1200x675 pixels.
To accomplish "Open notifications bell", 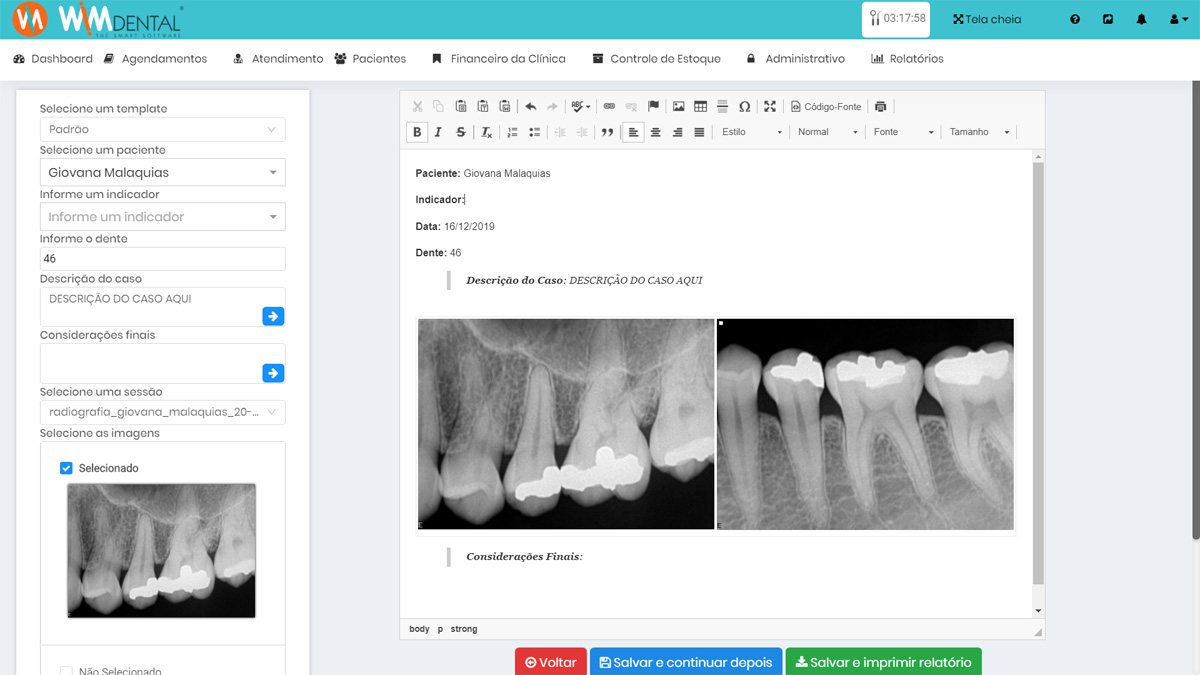I will click(1141, 19).
